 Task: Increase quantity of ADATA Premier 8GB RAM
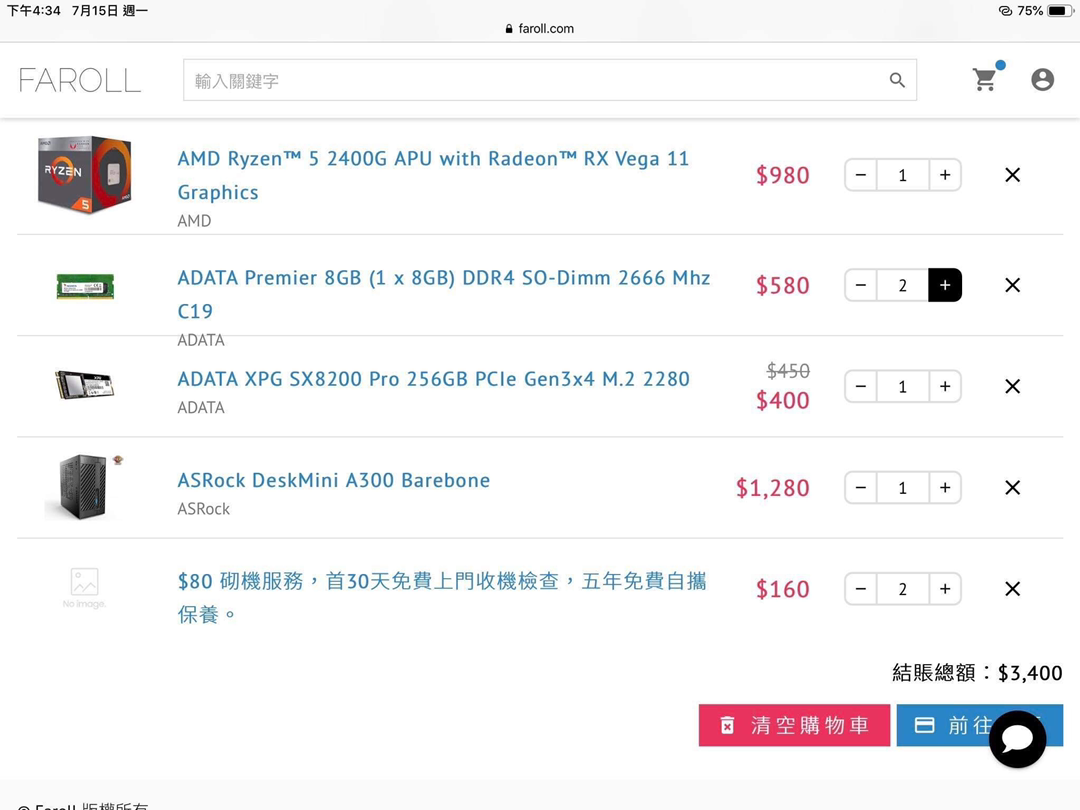click(945, 285)
